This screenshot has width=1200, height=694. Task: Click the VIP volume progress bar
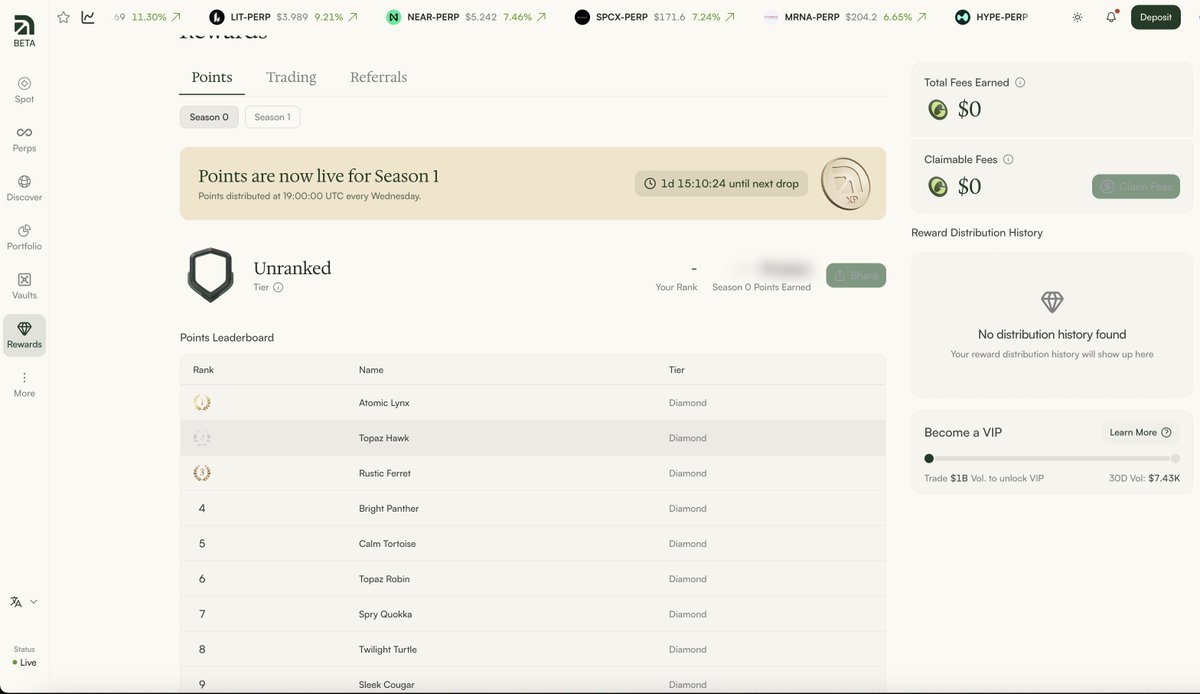1052,458
